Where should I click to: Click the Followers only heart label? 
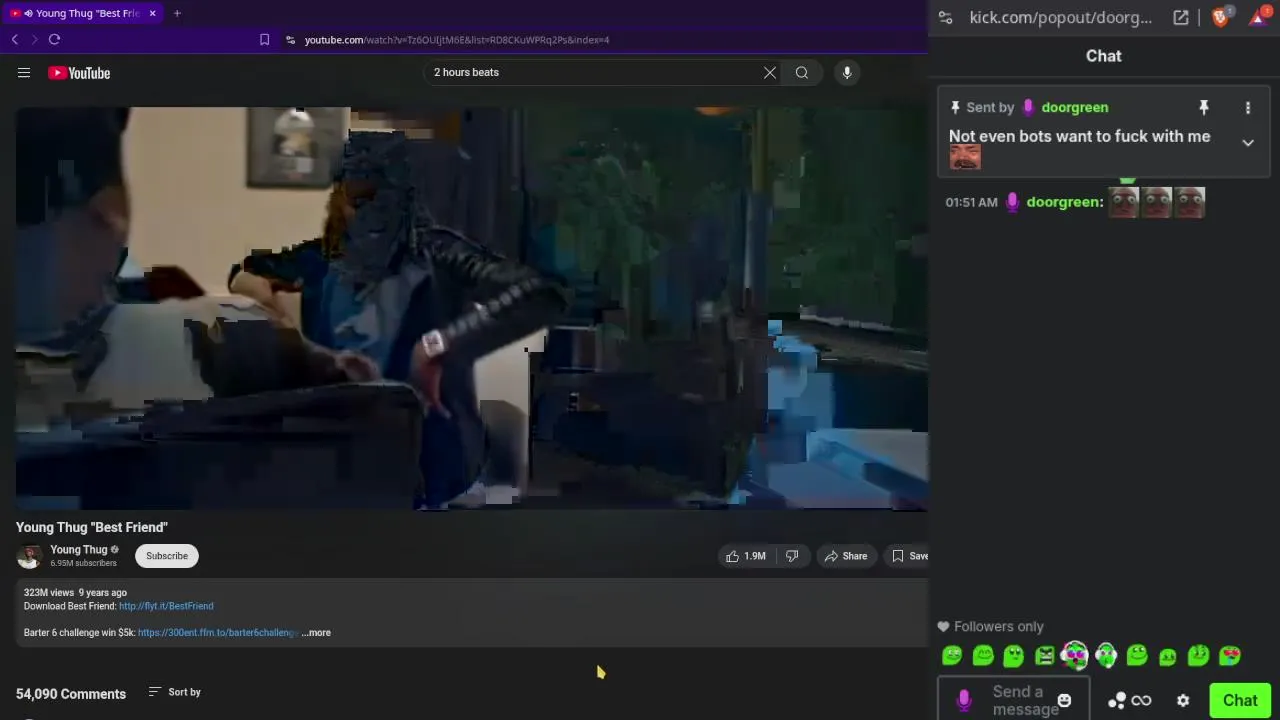point(991,626)
